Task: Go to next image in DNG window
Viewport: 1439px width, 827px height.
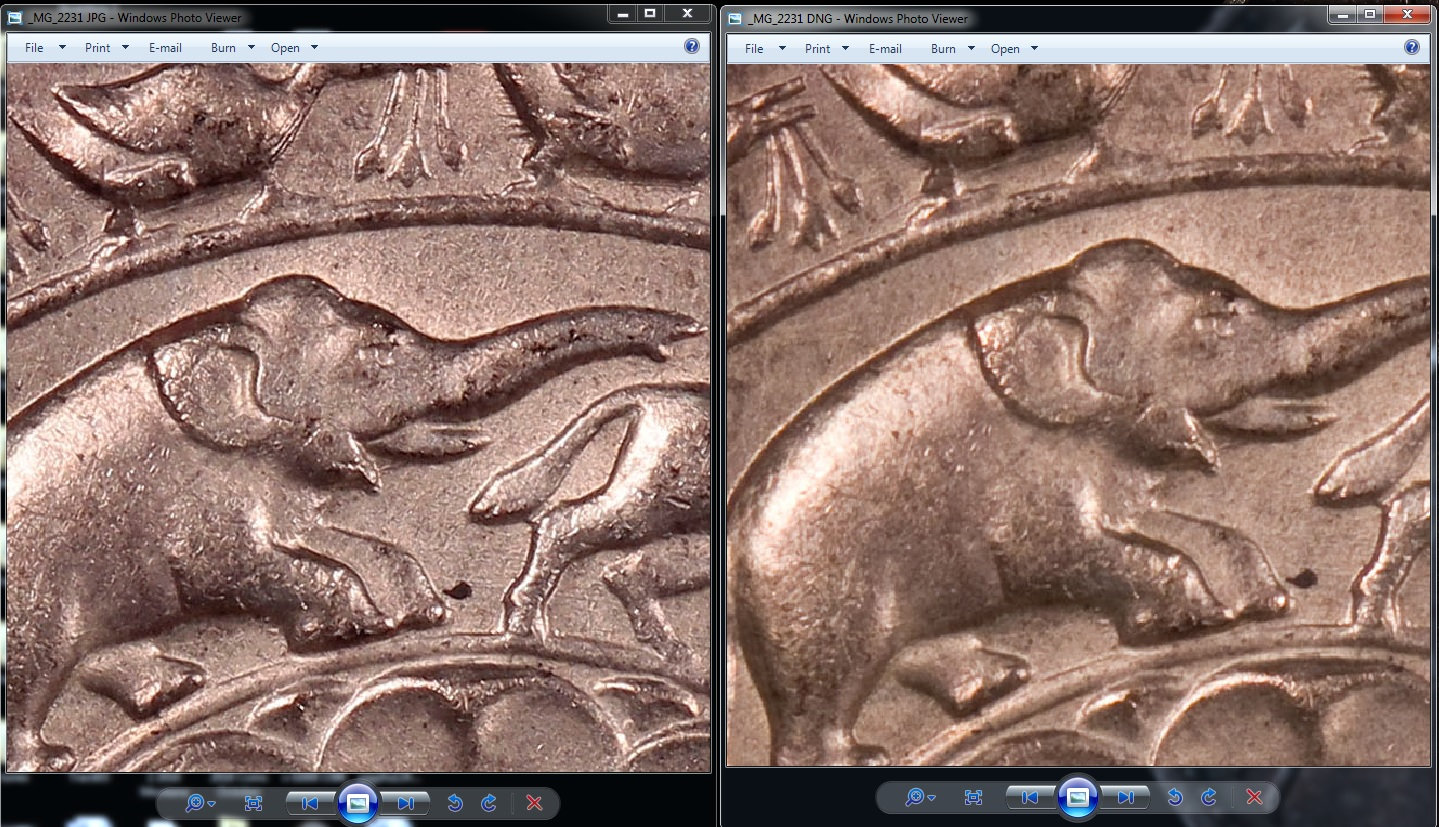Action: (1126, 797)
